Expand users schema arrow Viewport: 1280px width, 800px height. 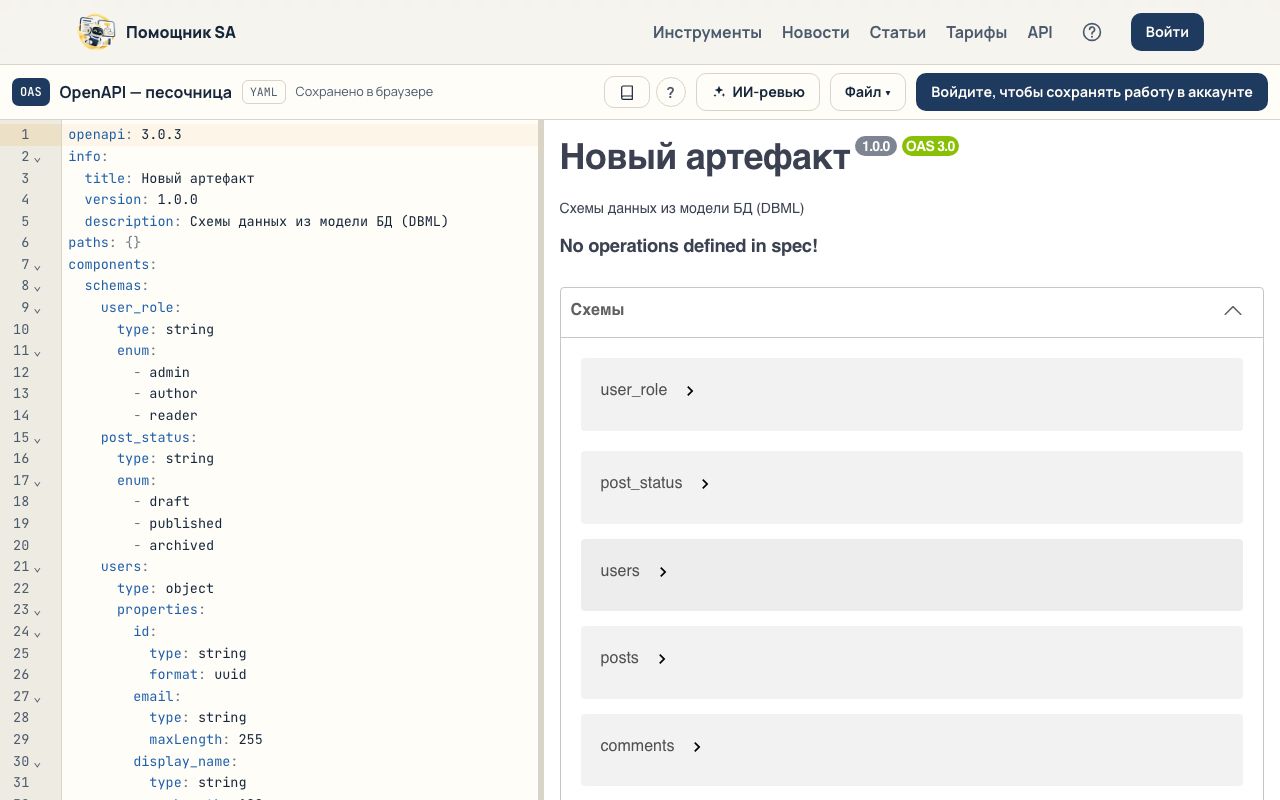(x=662, y=572)
